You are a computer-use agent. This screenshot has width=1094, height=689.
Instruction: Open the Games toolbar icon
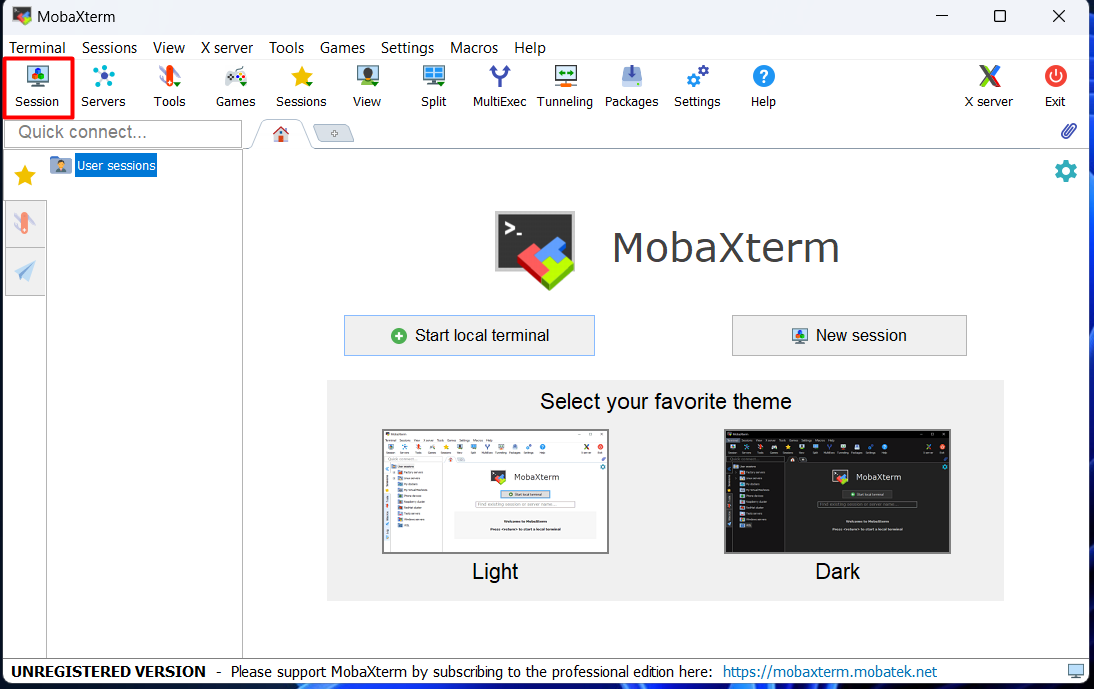(236, 87)
